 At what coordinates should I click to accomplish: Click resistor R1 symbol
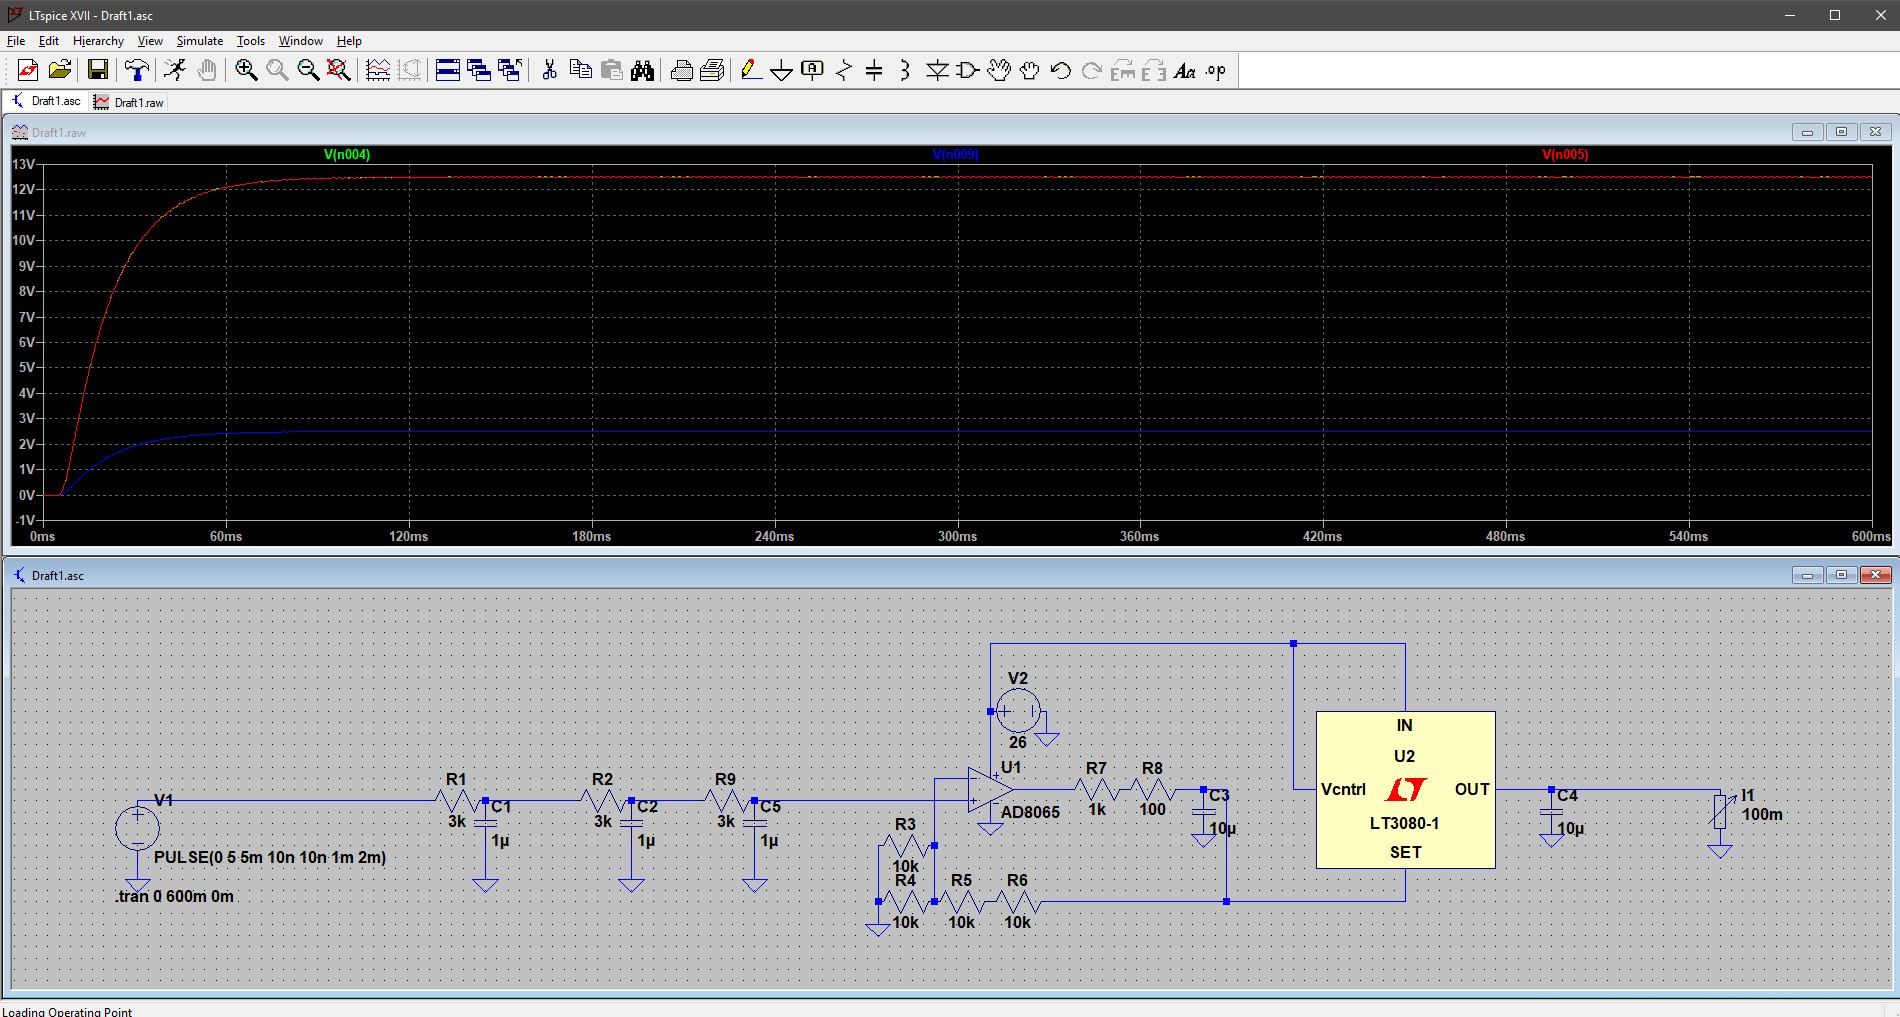point(456,800)
